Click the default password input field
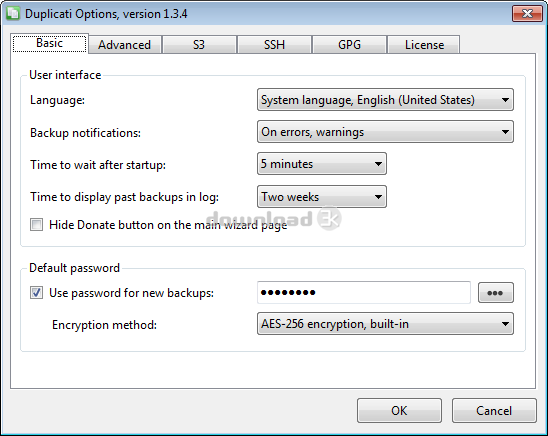 pos(363,292)
